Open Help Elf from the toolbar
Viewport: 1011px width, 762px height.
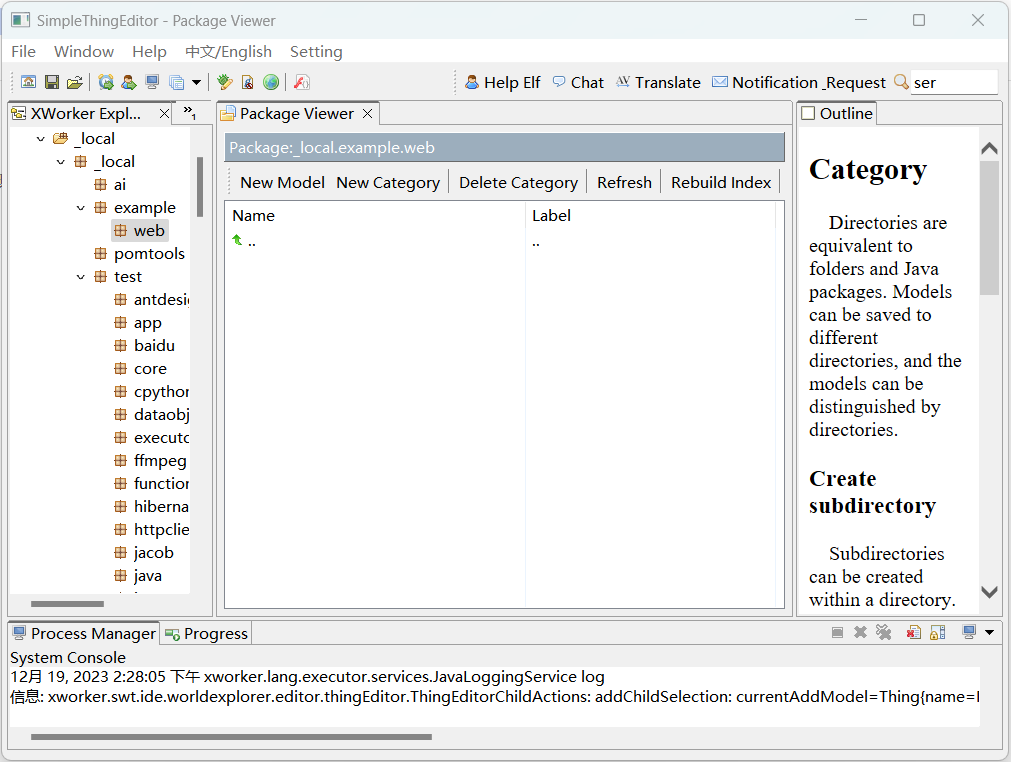click(502, 82)
